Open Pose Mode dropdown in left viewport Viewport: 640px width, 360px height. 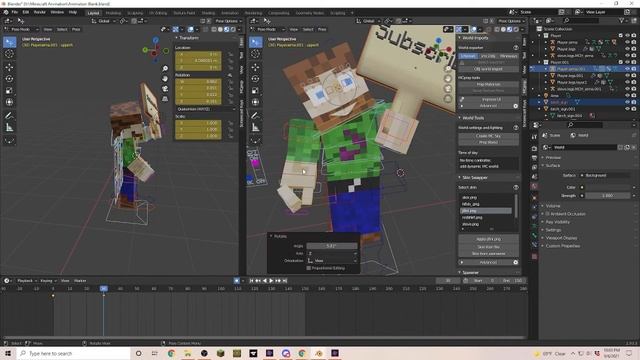tap(22, 29)
